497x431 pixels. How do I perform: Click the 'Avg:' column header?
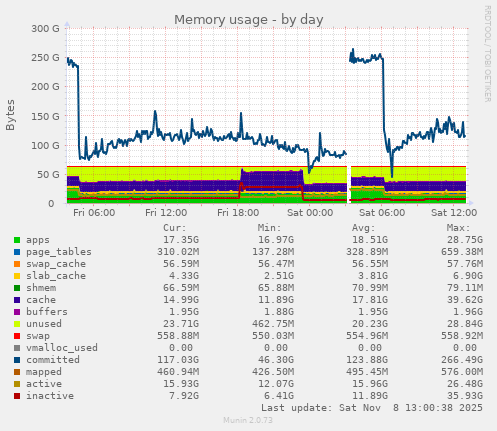[x=364, y=228]
